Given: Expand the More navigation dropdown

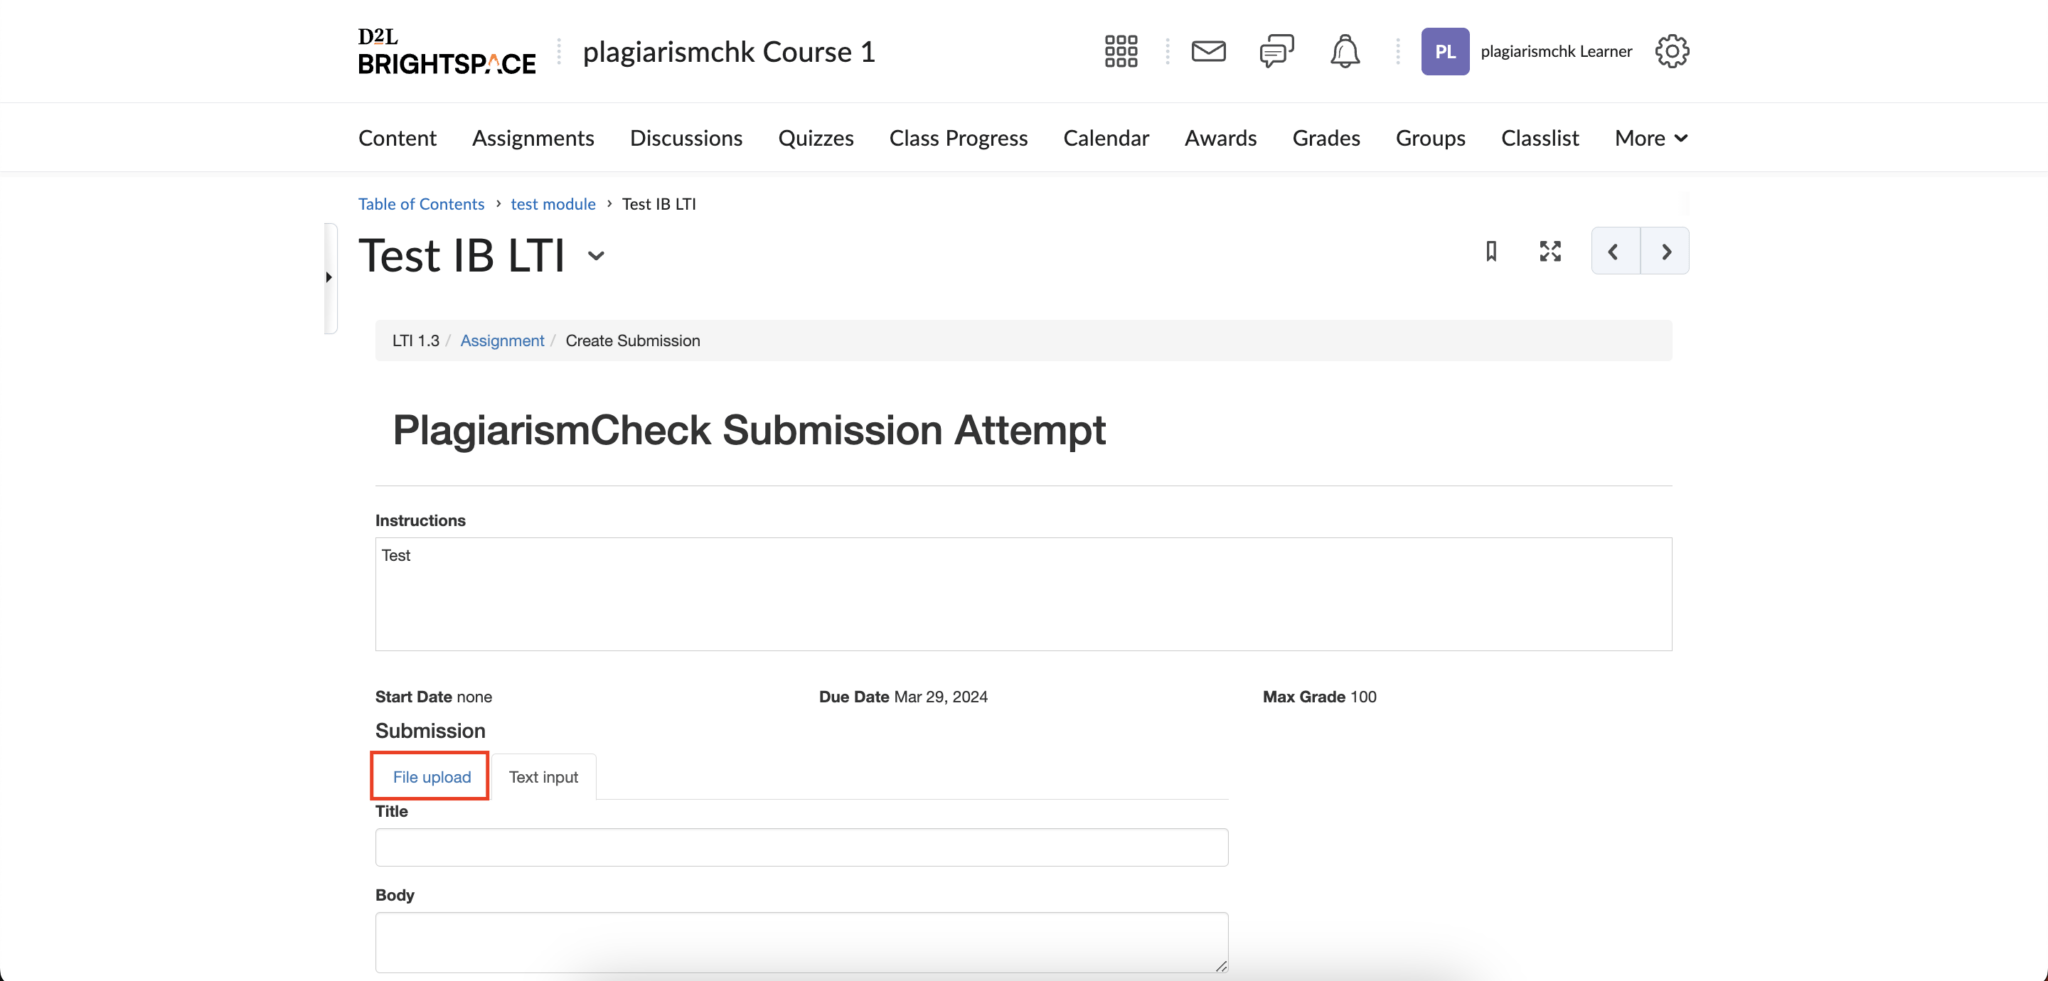Looking at the screenshot, I should point(1648,138).
